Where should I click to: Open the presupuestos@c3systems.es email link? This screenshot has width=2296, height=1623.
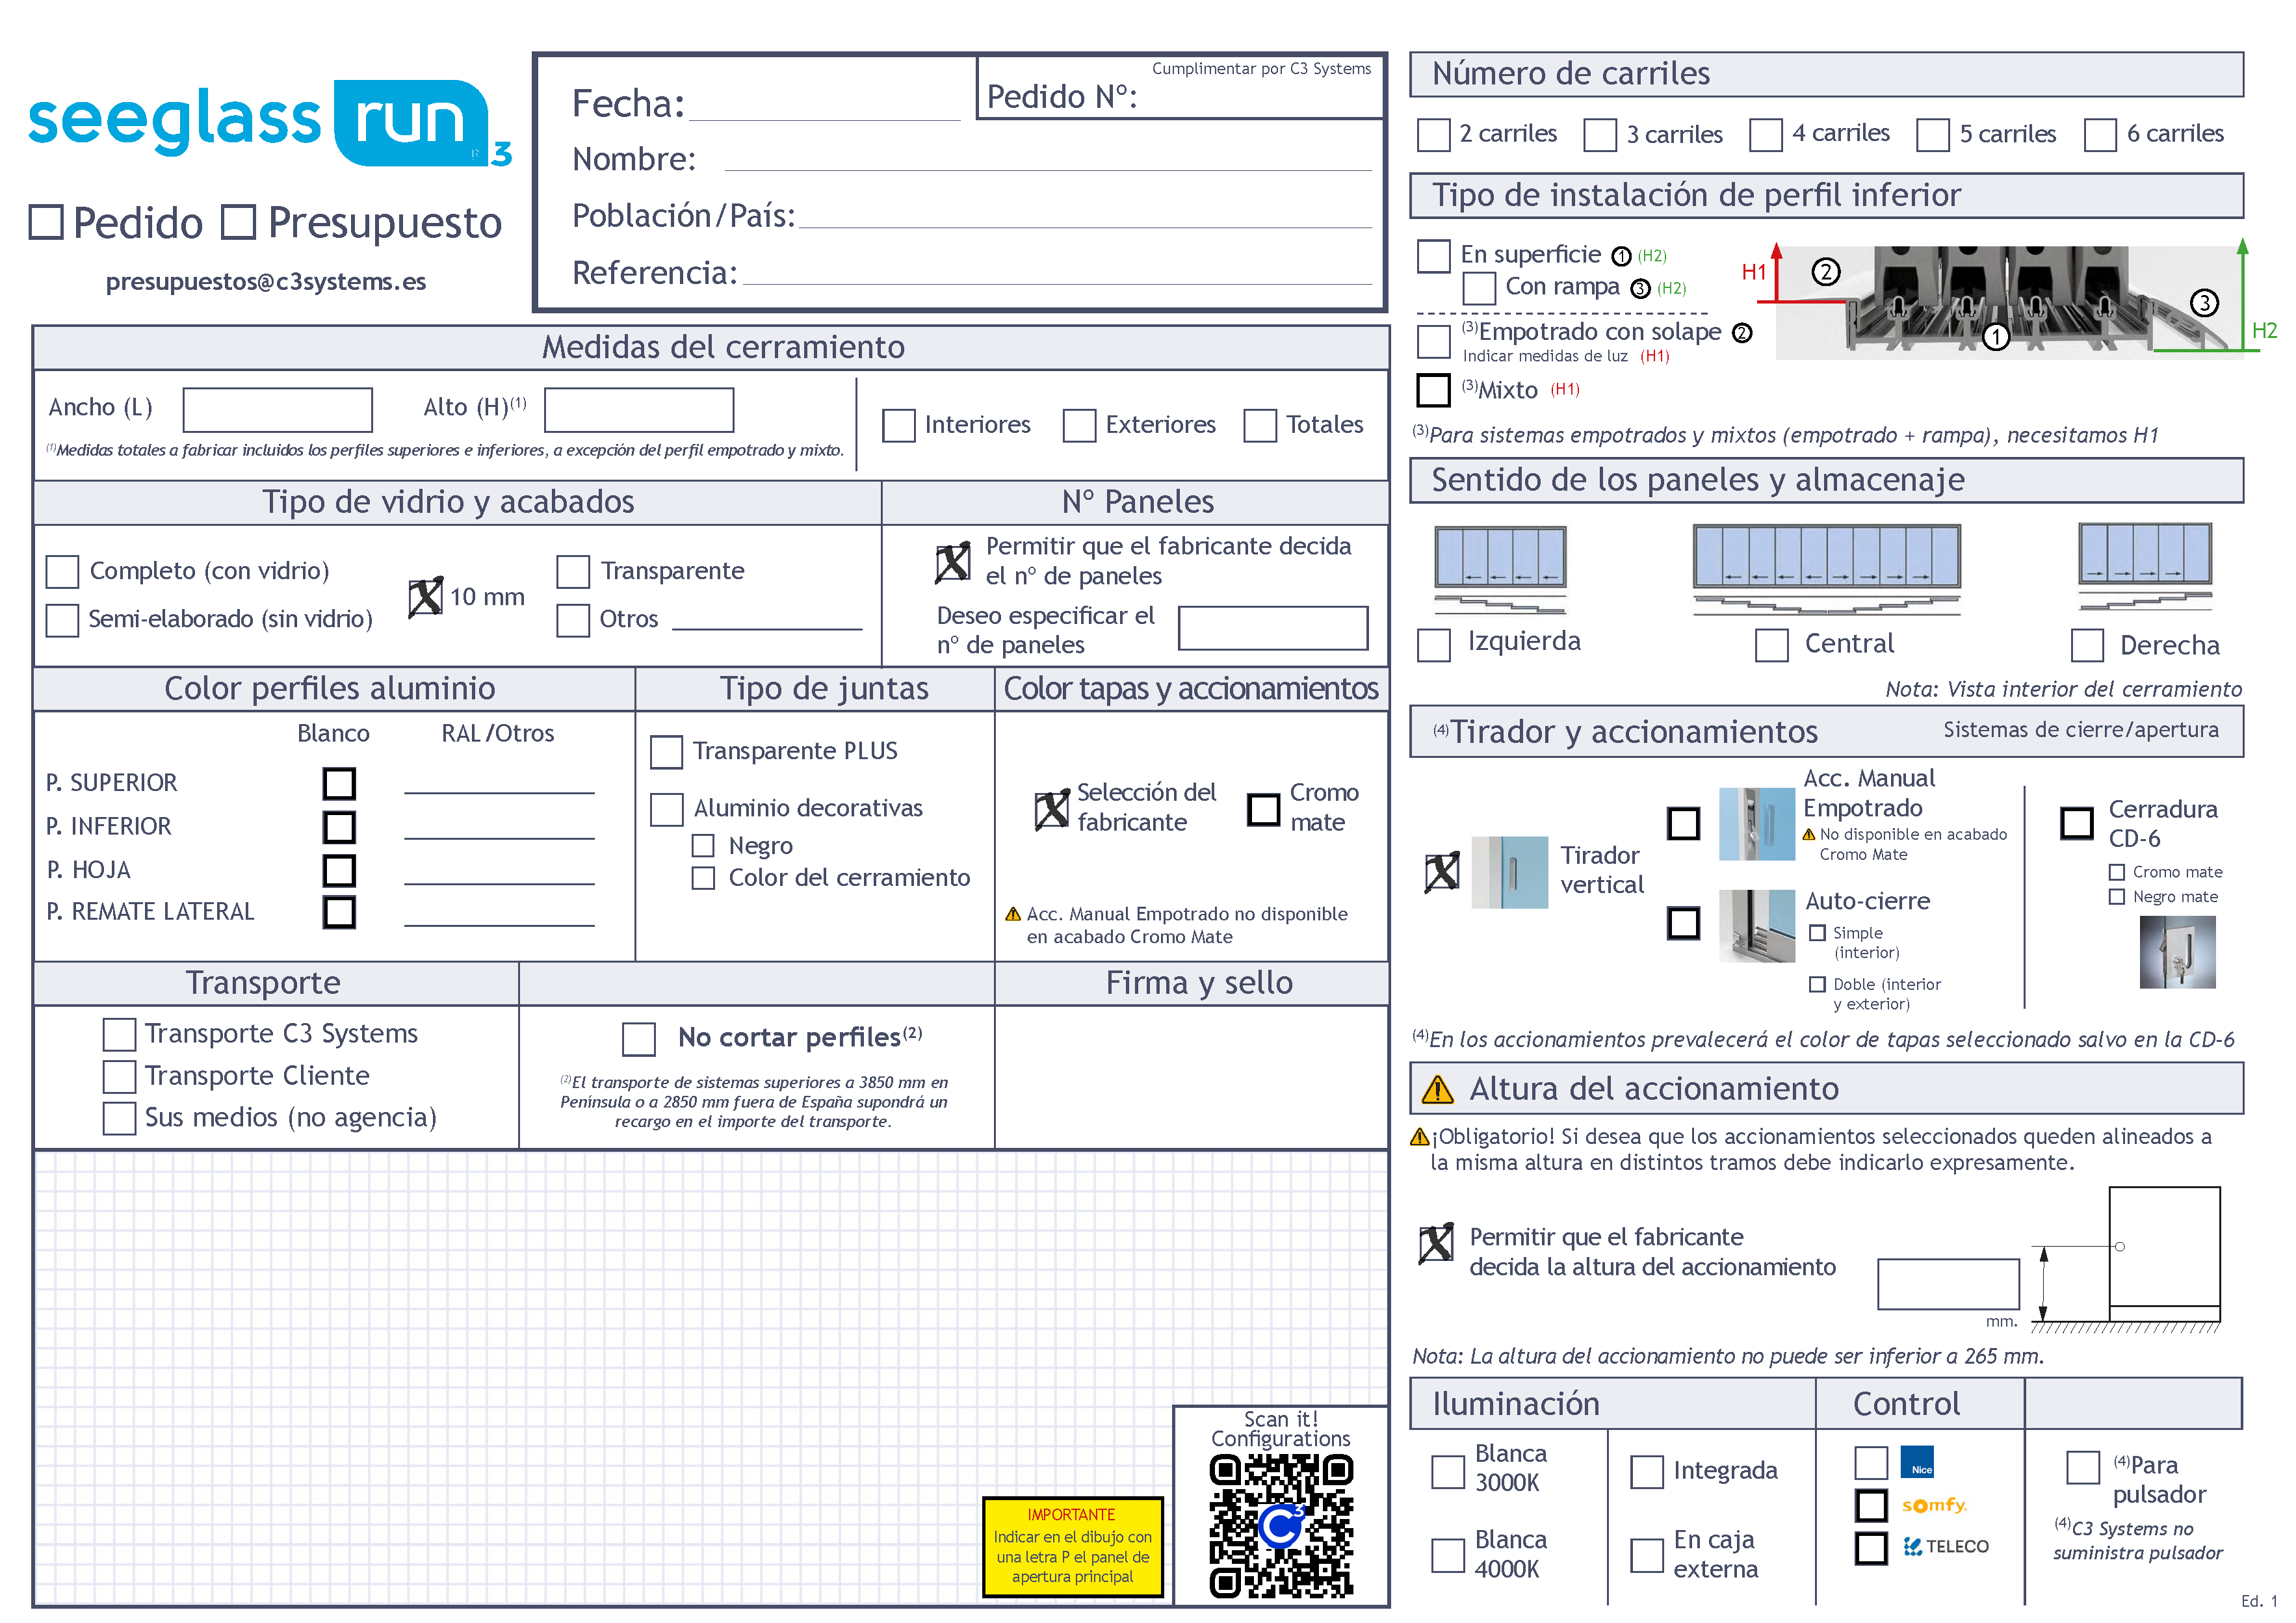click(x=266, y=282)
